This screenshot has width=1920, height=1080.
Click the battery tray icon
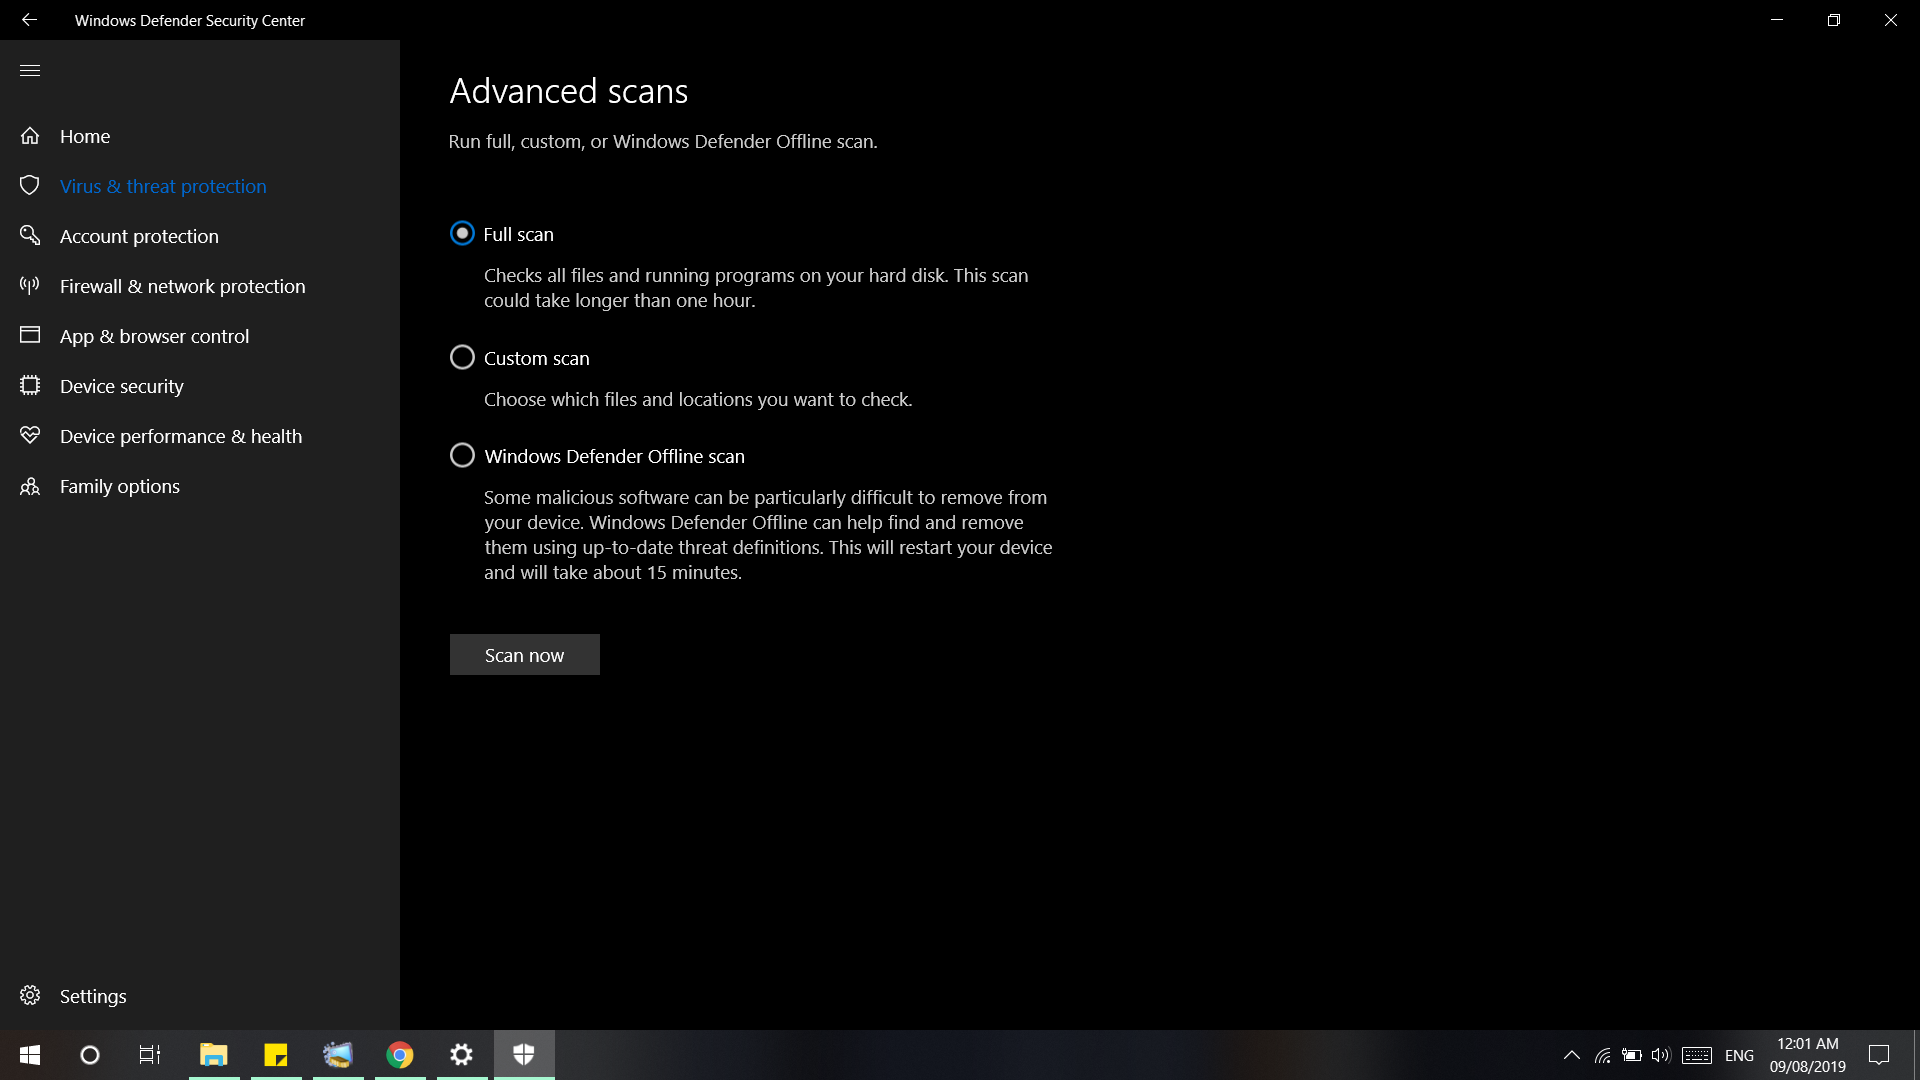(x=1632, y=1055)
